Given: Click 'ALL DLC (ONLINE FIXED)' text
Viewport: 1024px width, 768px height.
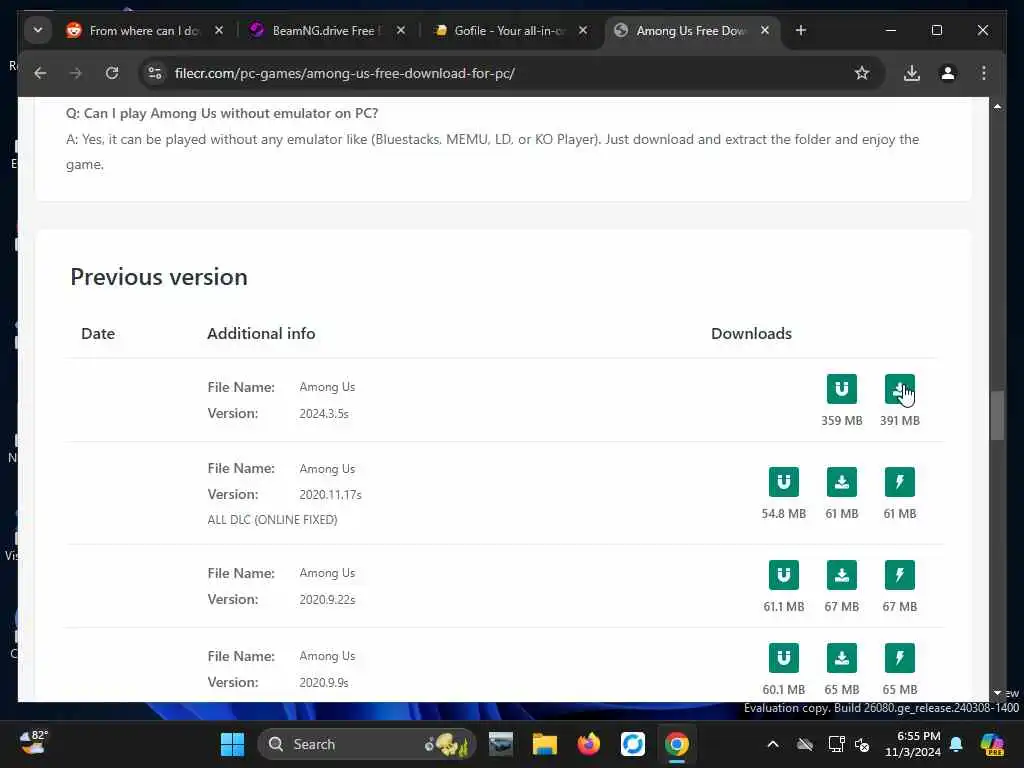Looking at the screenshot, I should point(272,520).
